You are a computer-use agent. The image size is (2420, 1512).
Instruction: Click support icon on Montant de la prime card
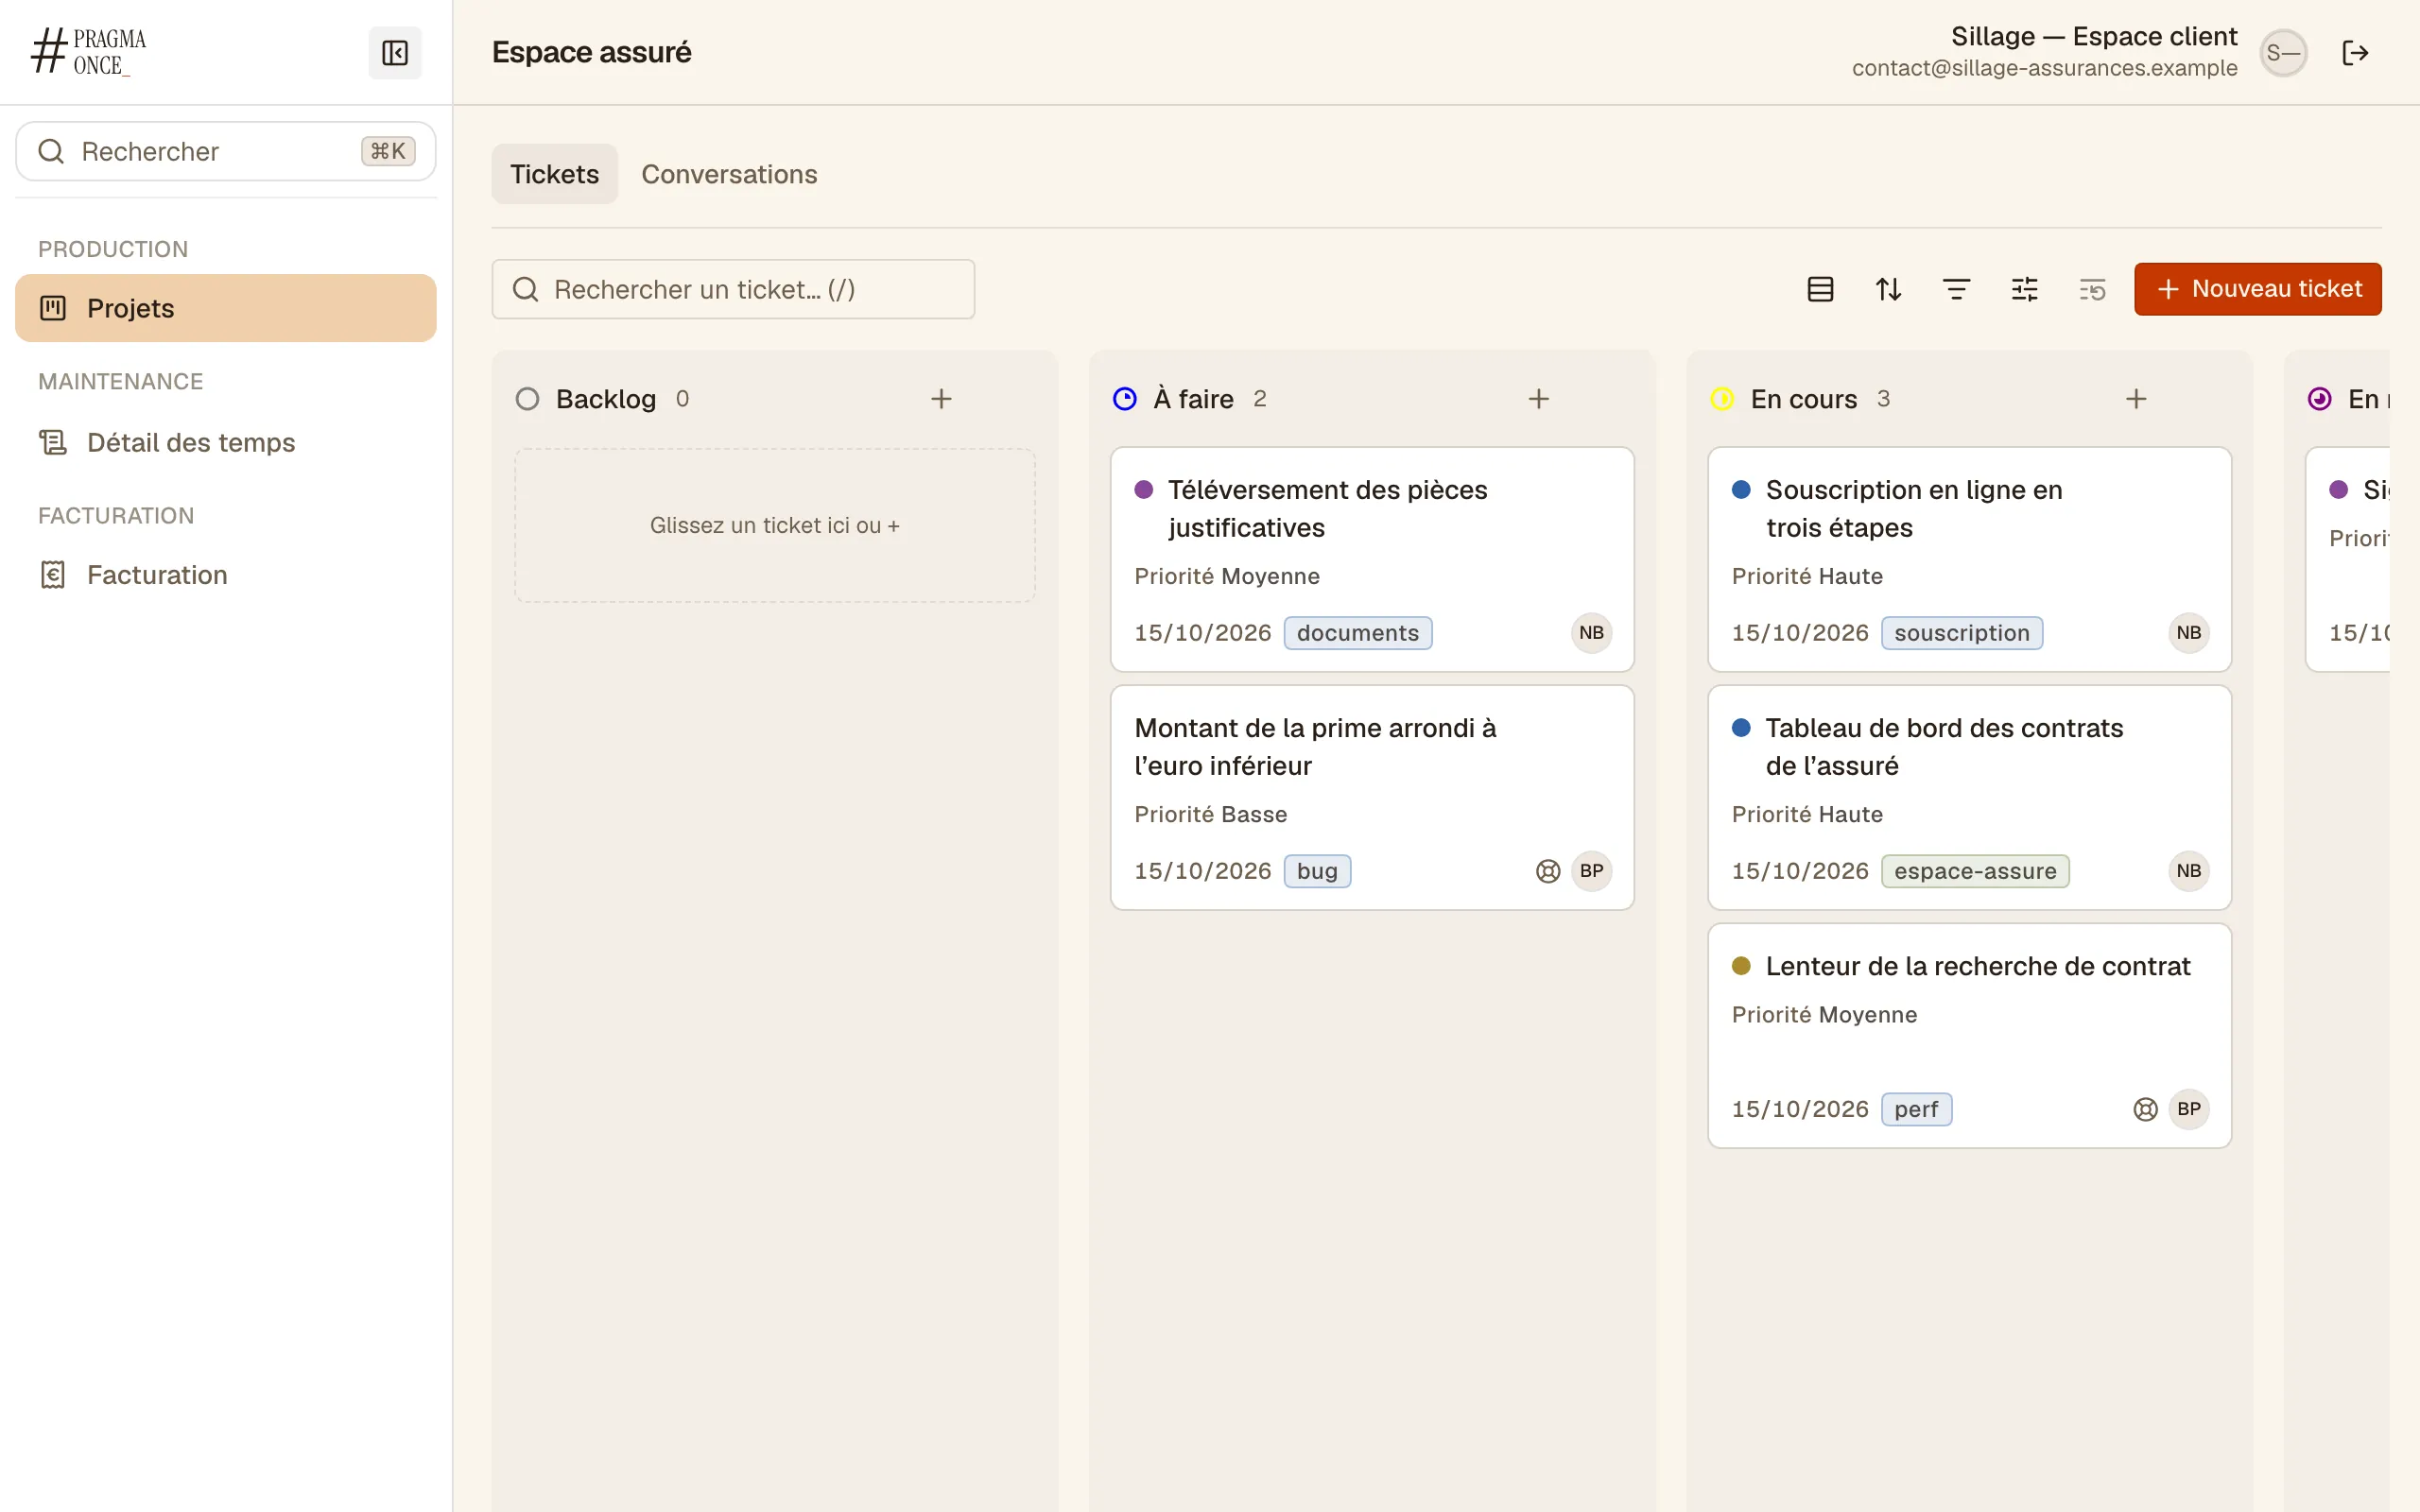(1547, 871)
